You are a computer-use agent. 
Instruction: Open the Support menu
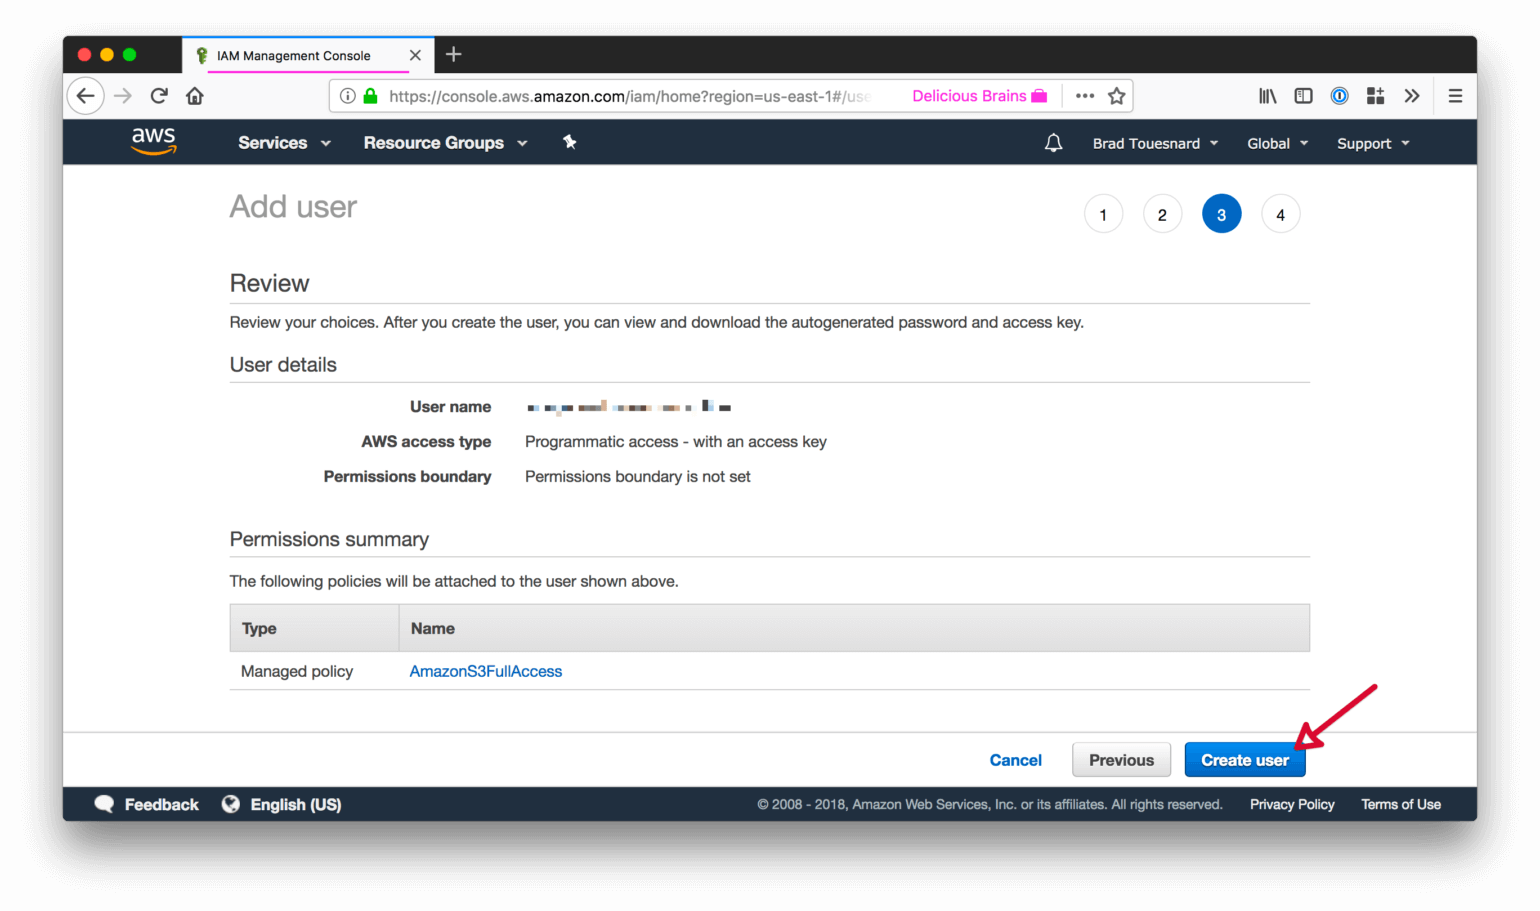click(1373, 144)
